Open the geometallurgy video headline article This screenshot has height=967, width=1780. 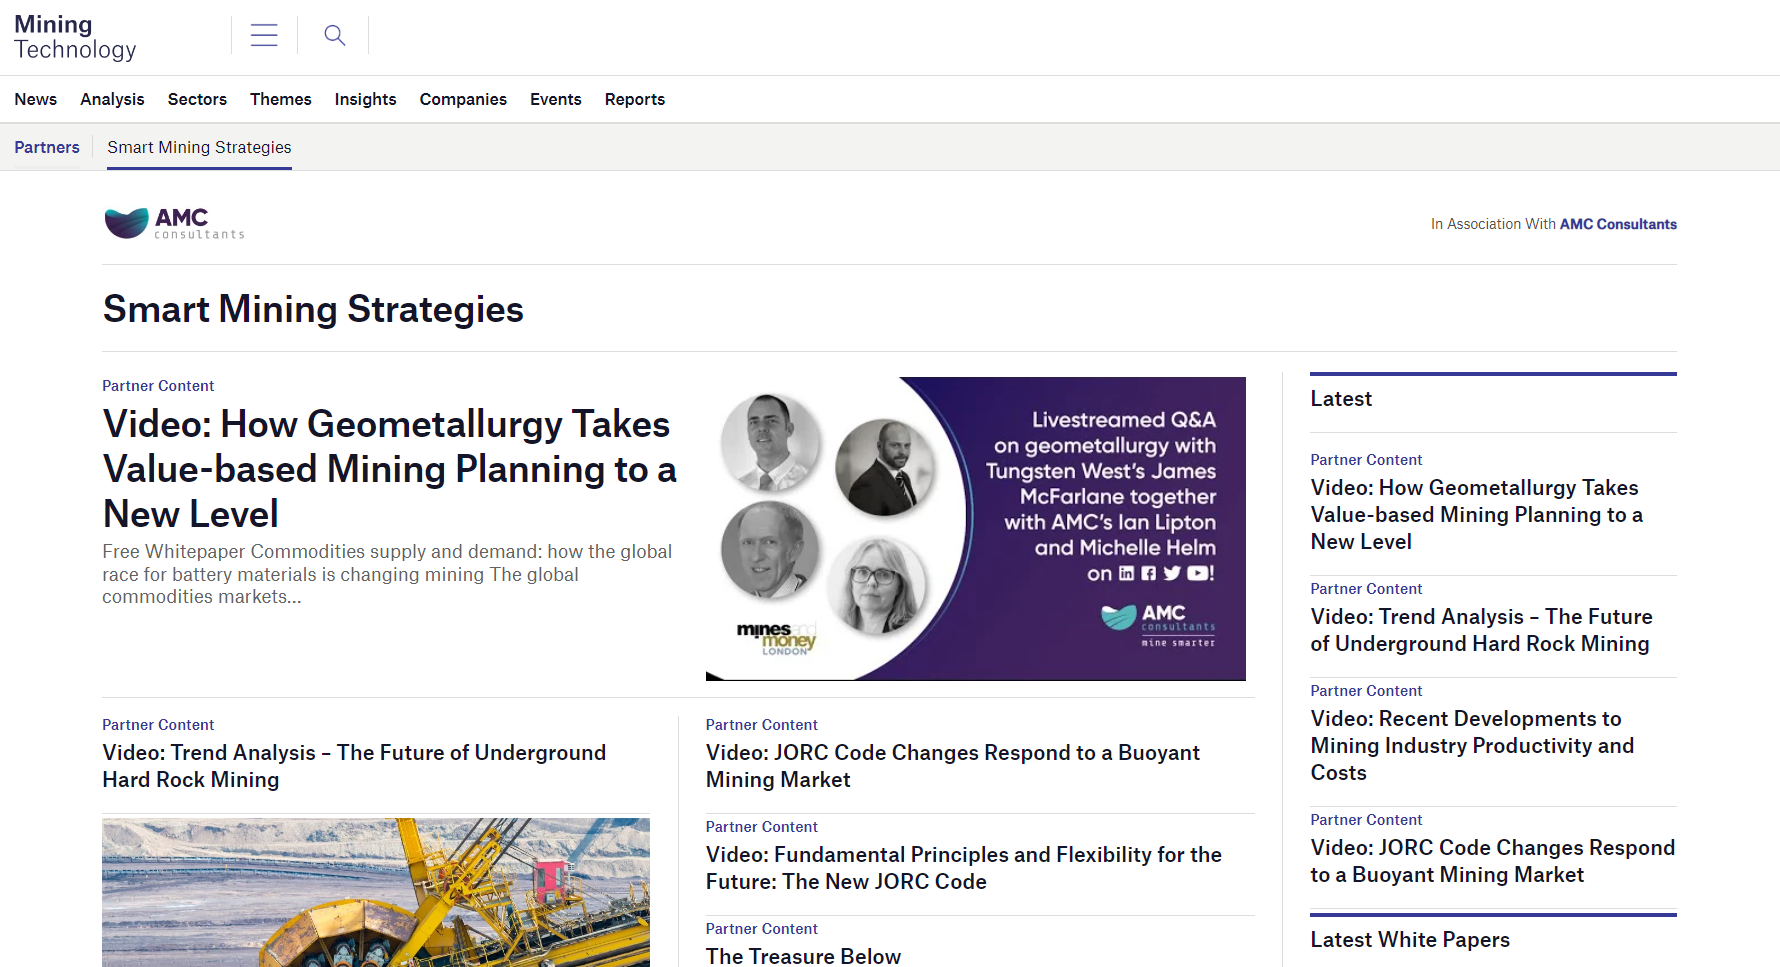point(389,468)
